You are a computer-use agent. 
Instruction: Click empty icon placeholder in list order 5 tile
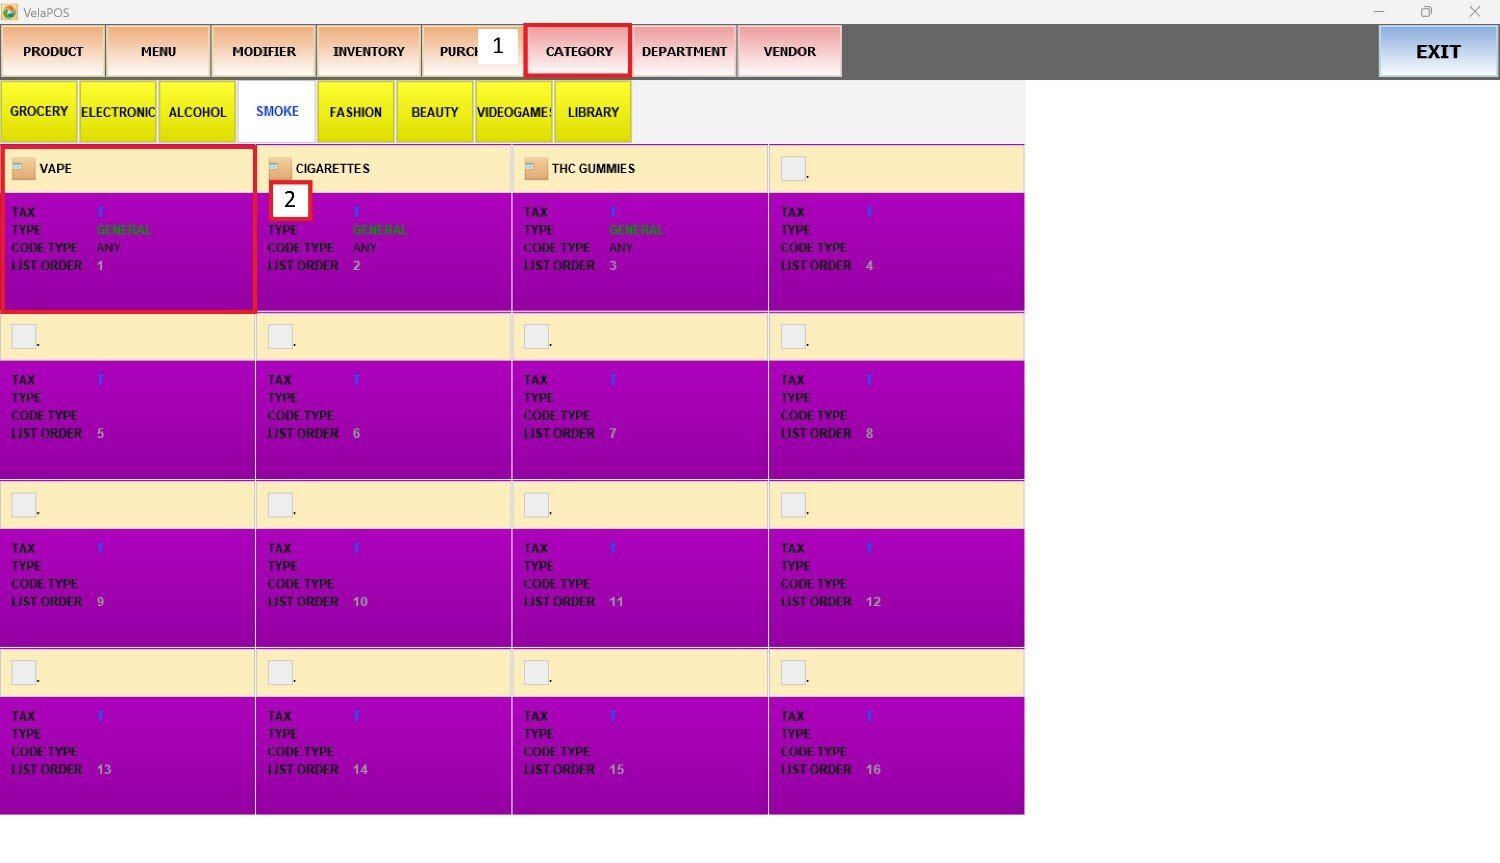[24, 337]
